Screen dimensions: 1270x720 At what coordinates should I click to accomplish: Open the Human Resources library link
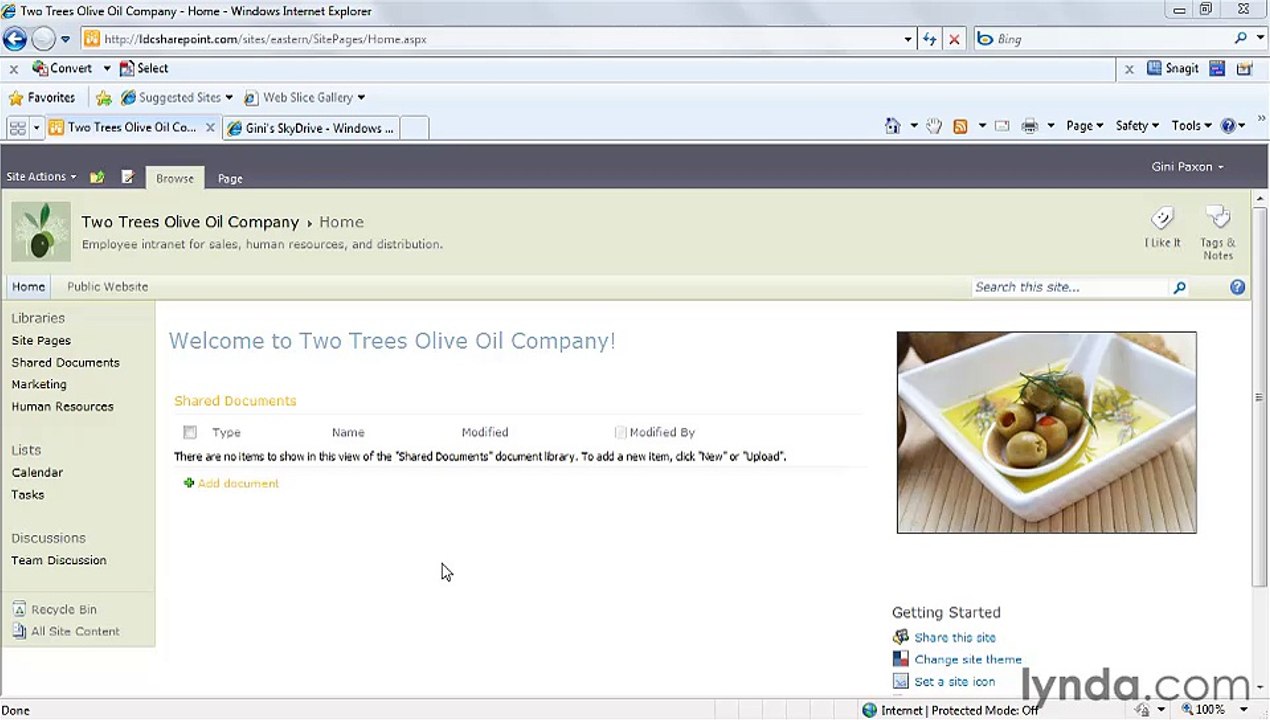tap(62, 406)
